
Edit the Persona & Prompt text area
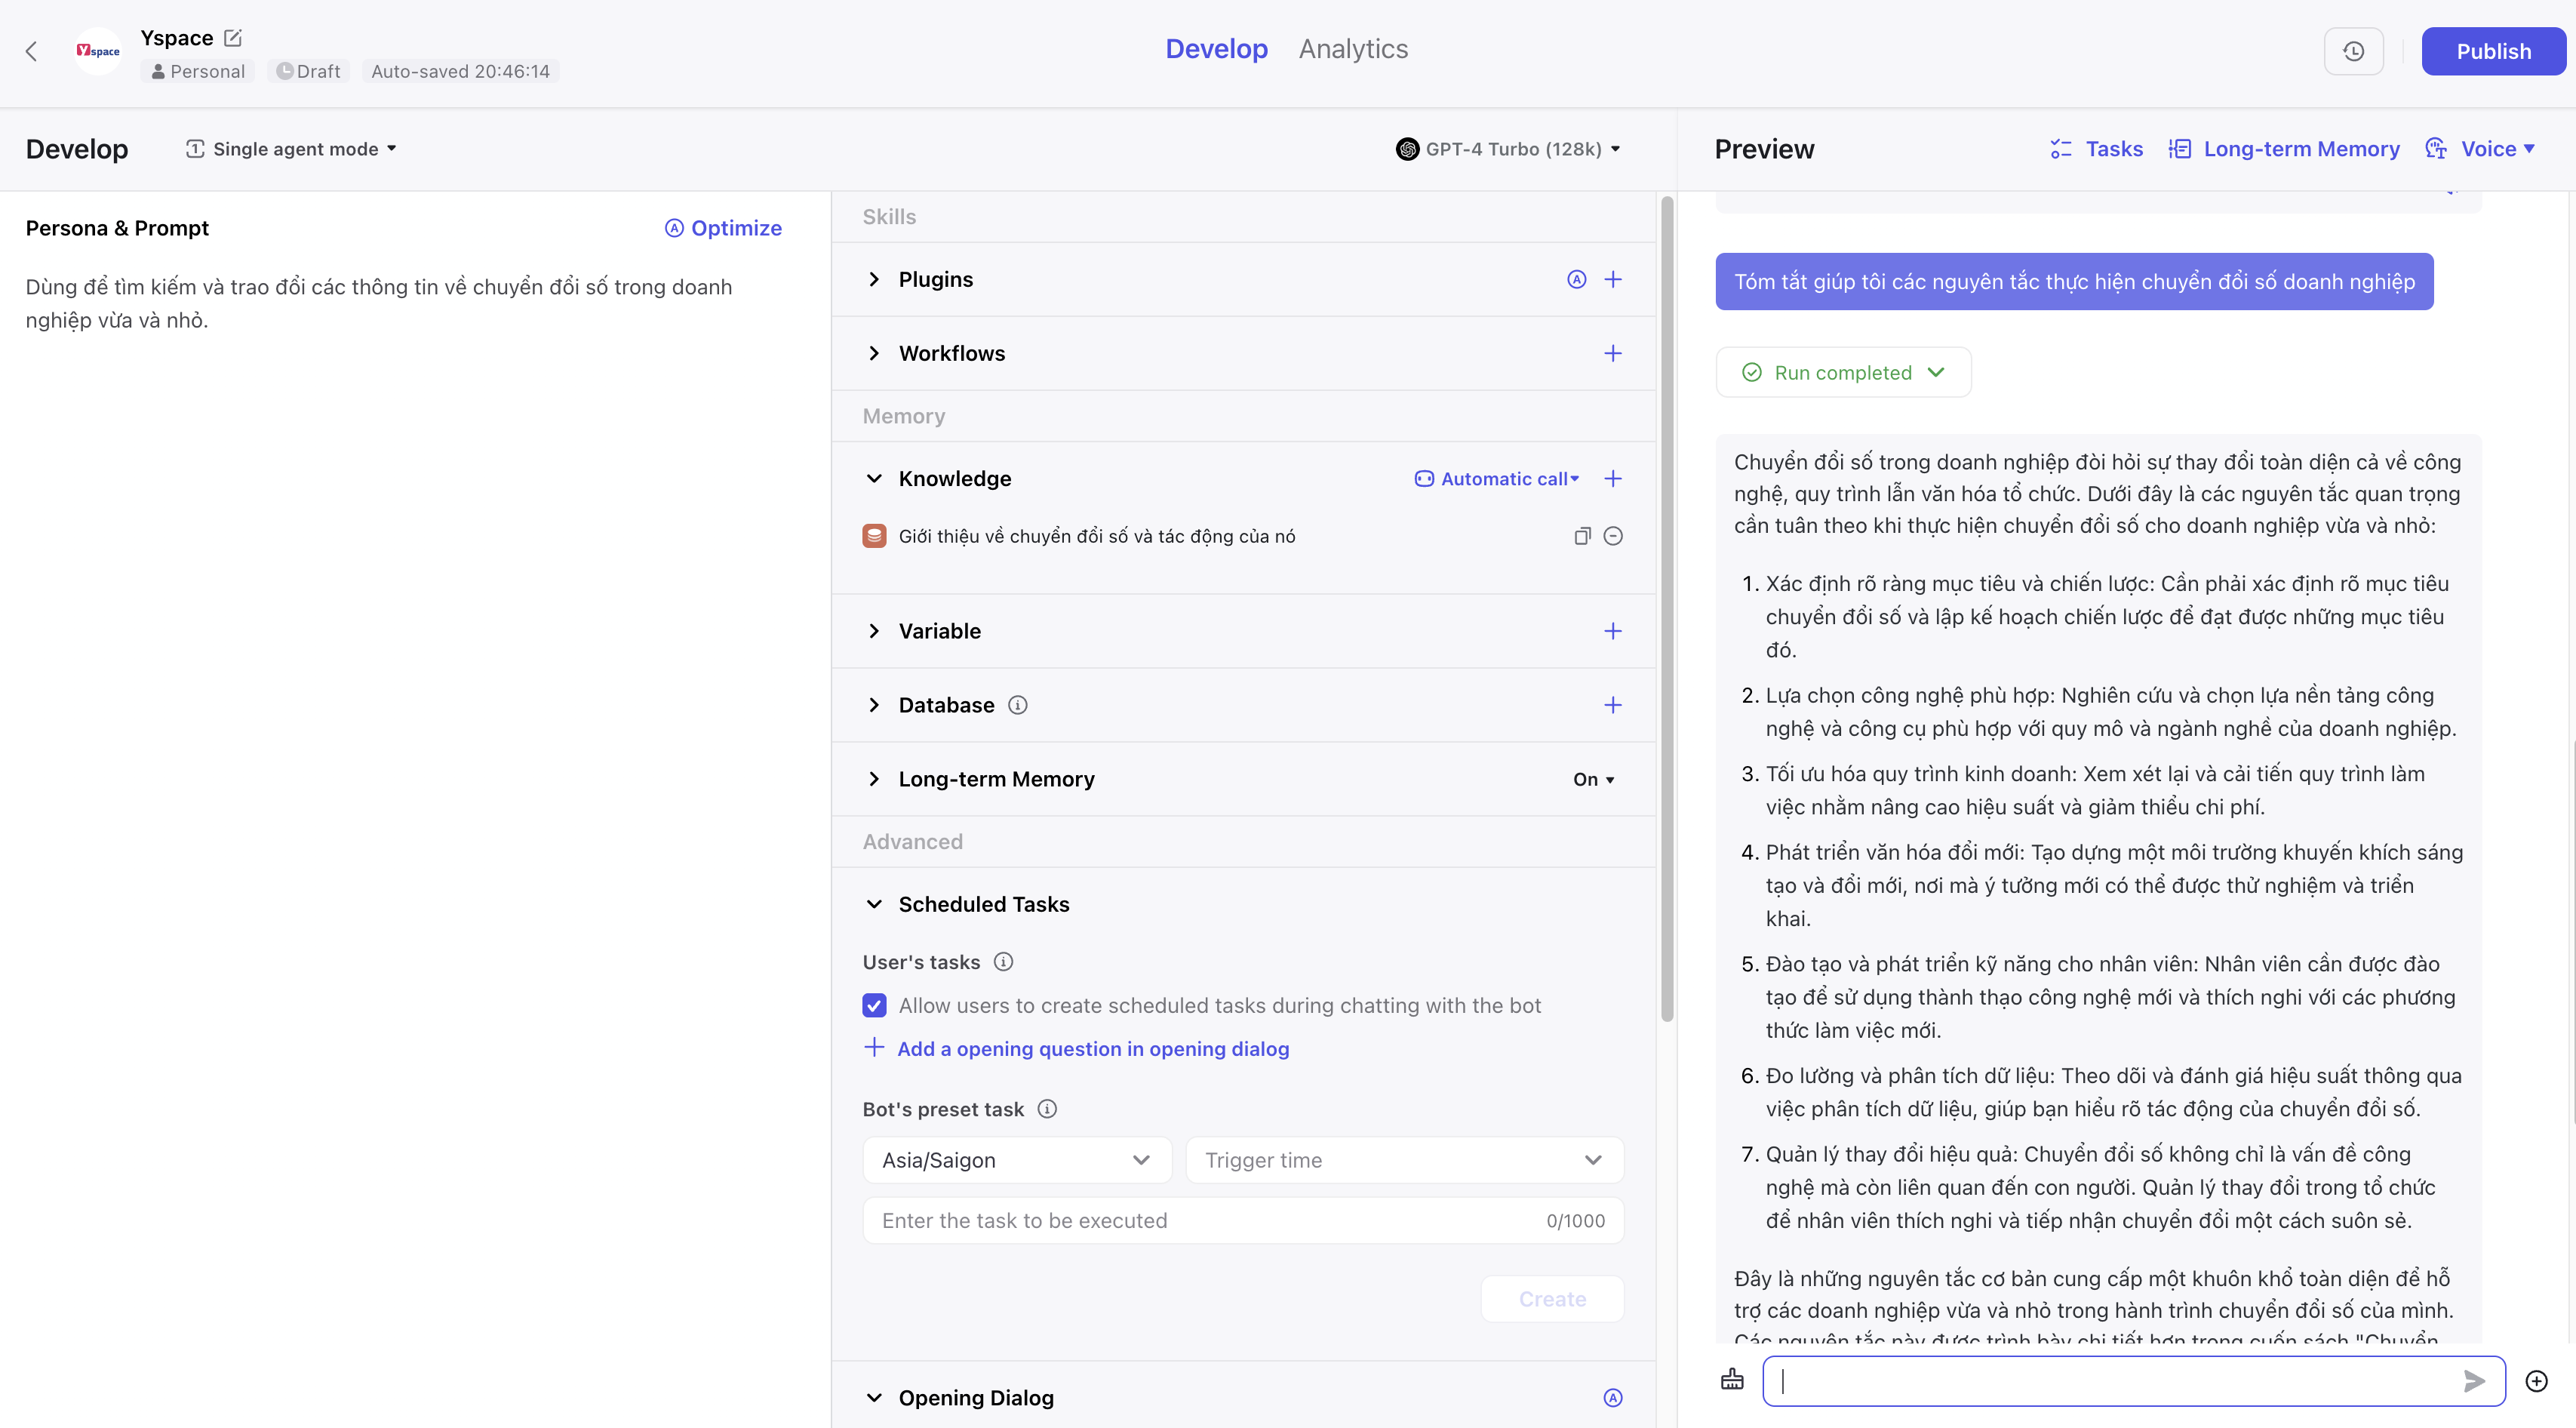pos(404,303)
